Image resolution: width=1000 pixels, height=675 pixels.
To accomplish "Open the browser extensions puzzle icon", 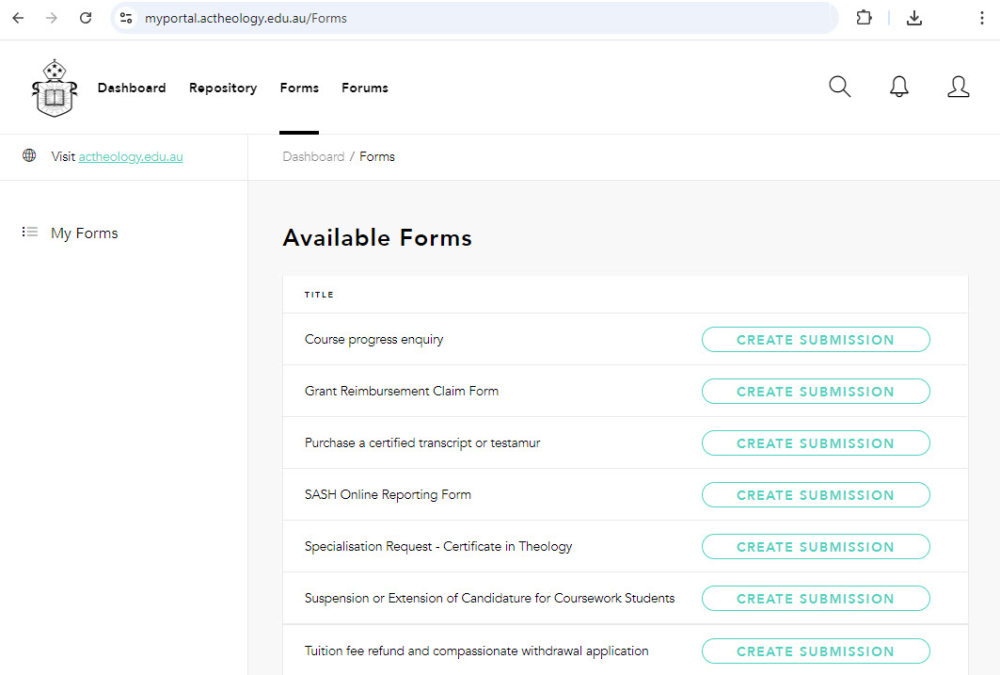I will [x=863, y=17].
